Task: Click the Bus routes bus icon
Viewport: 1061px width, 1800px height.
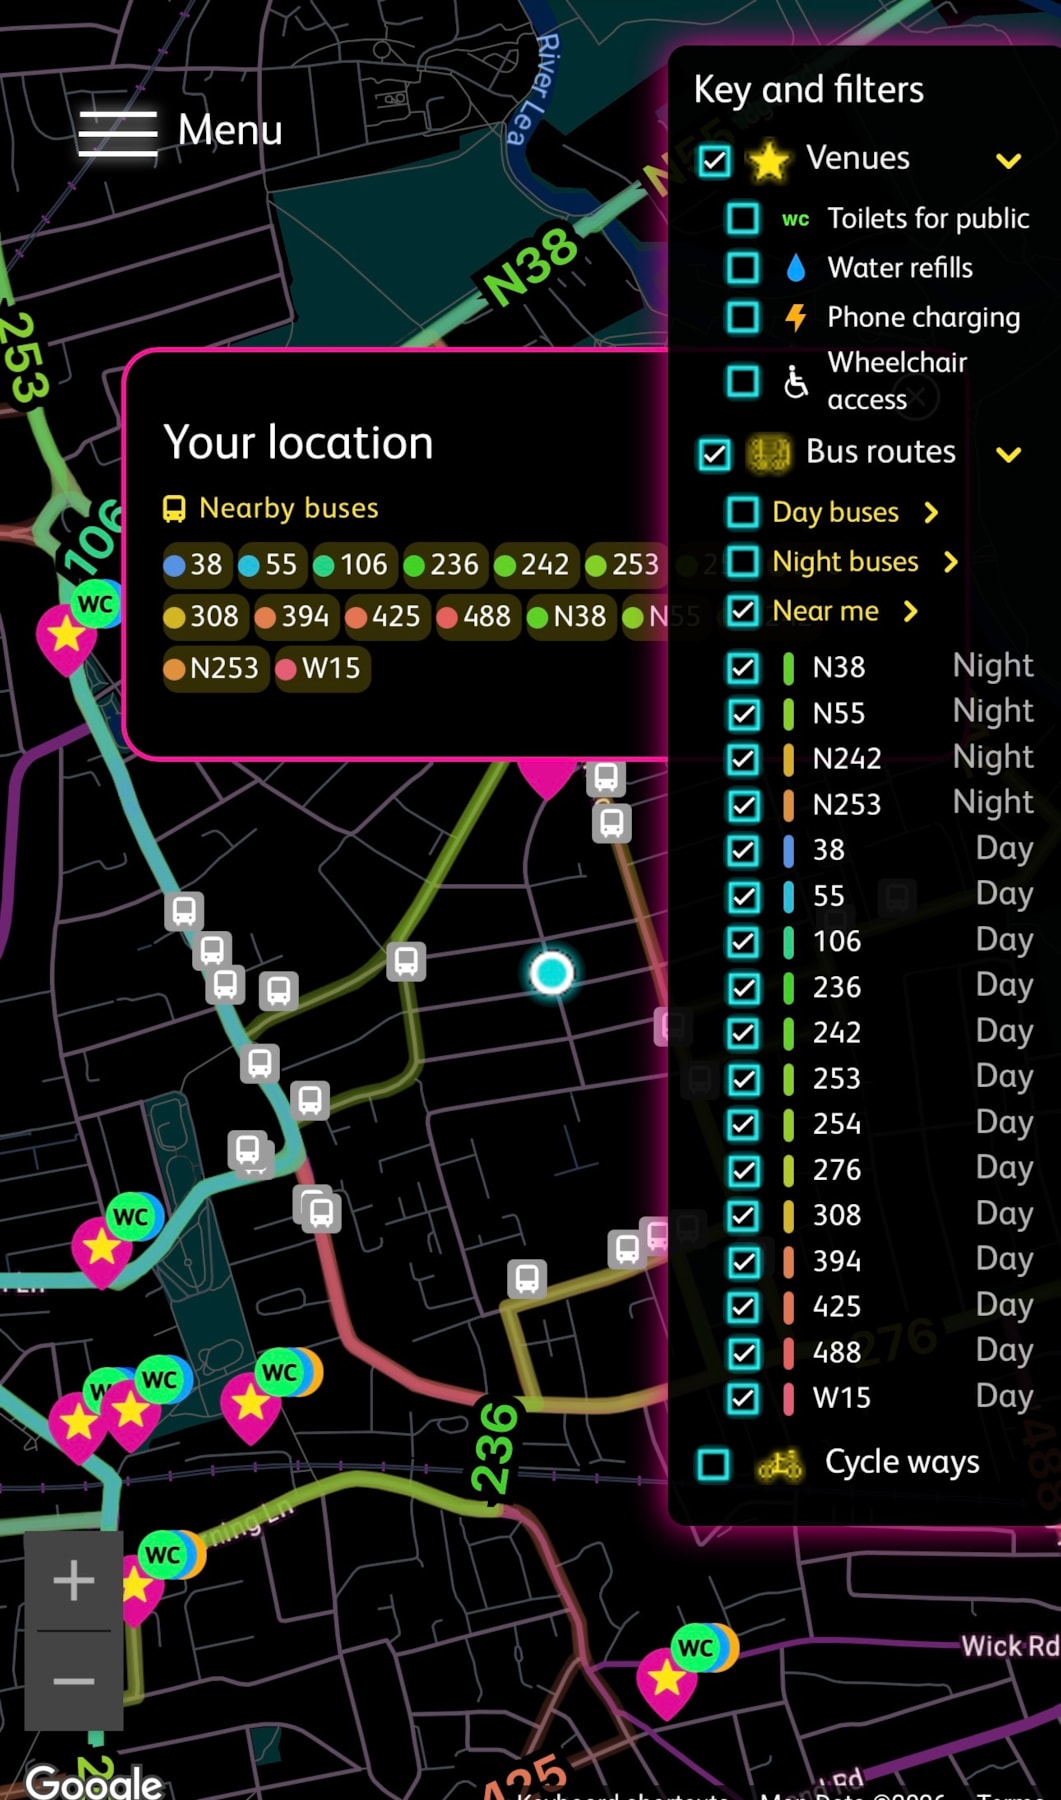Action: point(768,453)
